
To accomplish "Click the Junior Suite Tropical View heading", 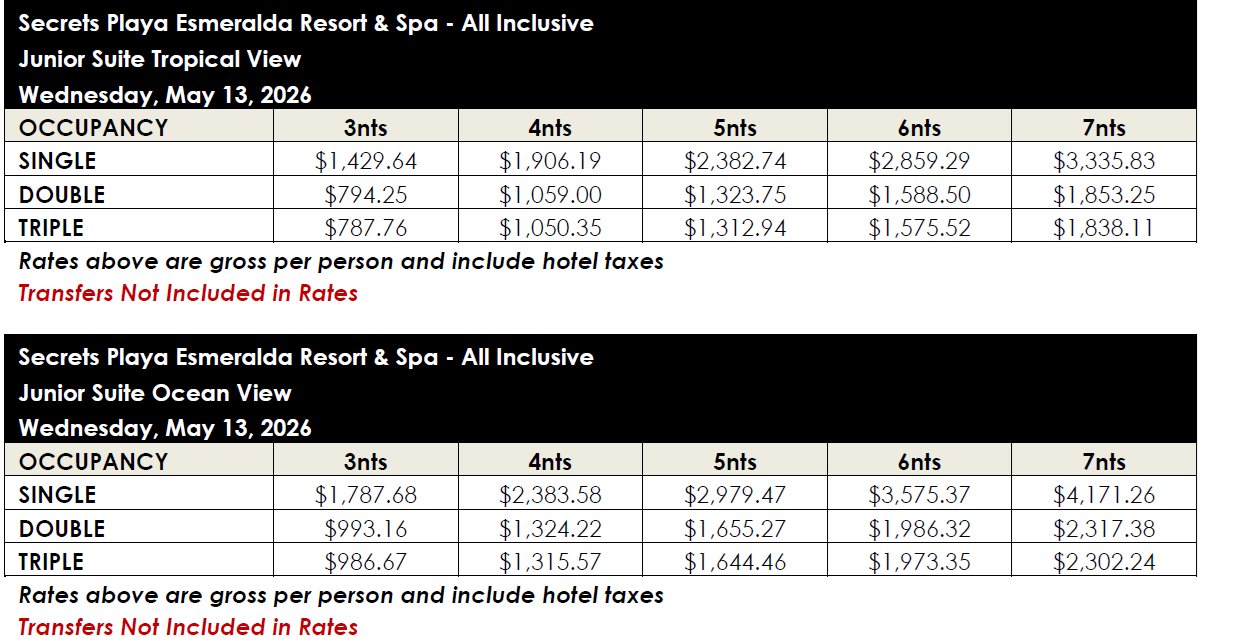I will [160, 59].
